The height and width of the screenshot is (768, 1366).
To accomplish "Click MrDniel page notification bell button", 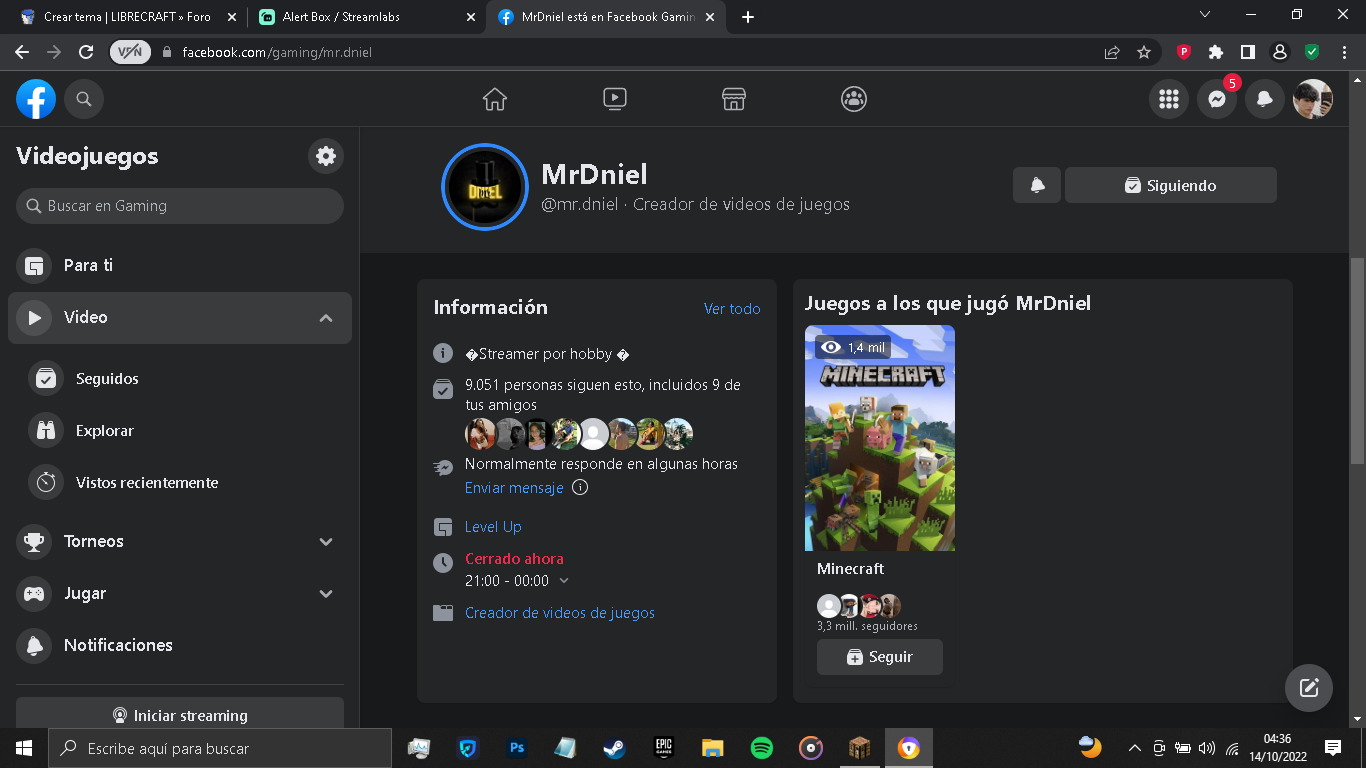I will click(x=1038, y=185).
